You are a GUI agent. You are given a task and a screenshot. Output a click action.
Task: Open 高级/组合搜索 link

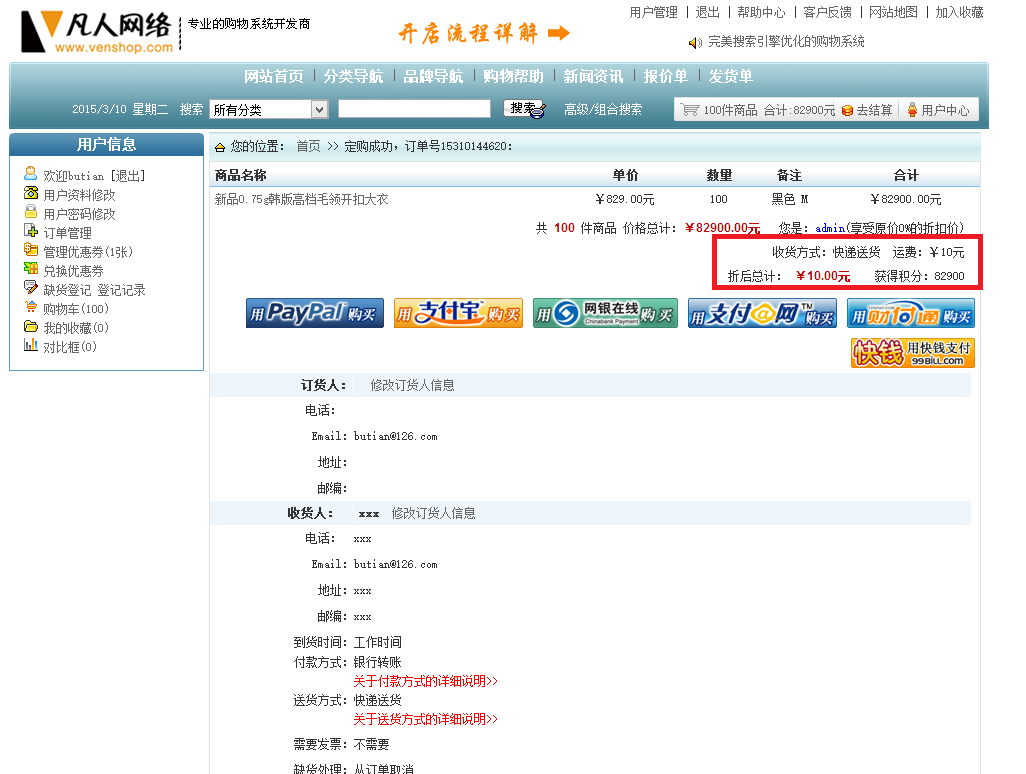click(603, 110)
